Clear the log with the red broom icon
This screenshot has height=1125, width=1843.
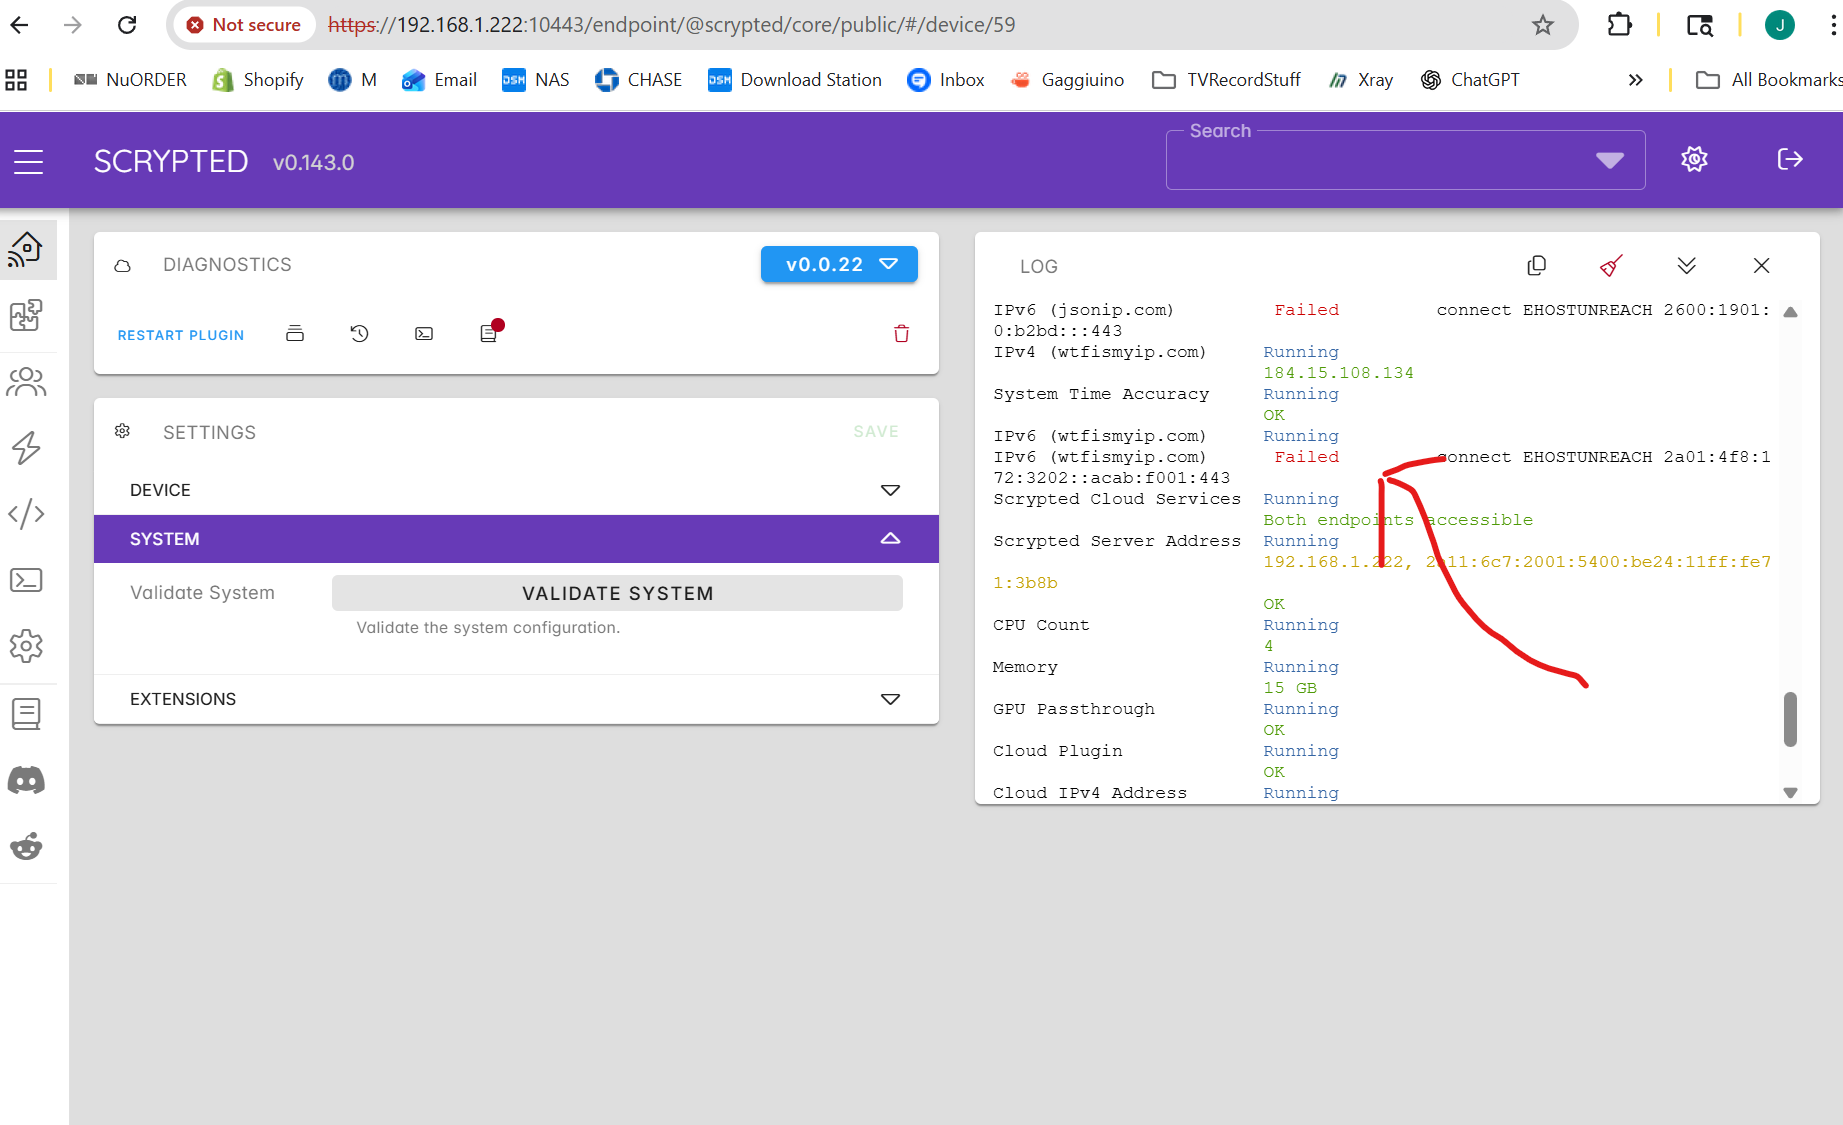coord(1610,265)
